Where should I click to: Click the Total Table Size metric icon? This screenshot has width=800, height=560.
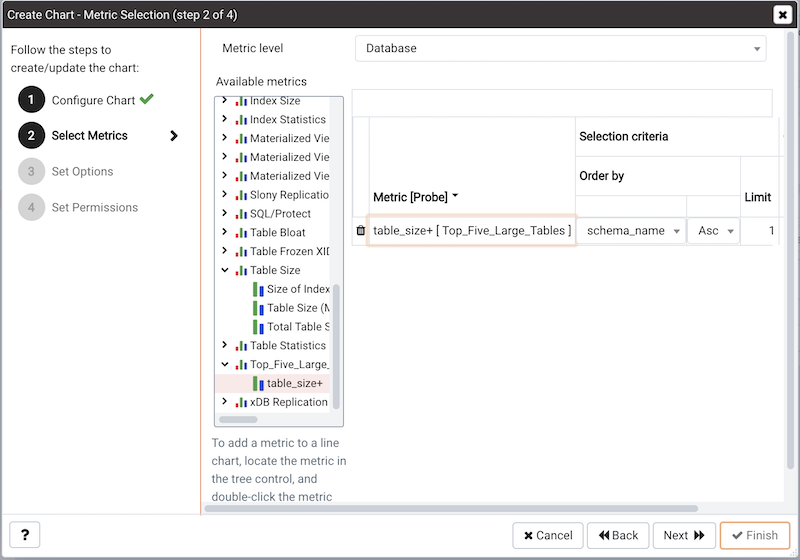[258, 327]
